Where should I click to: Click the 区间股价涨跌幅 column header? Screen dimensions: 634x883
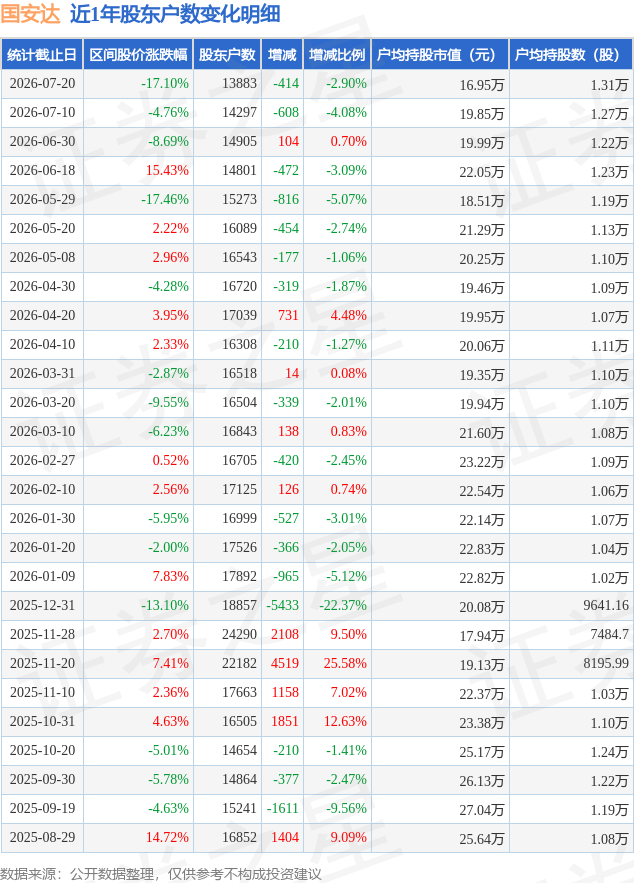point(138,55)
